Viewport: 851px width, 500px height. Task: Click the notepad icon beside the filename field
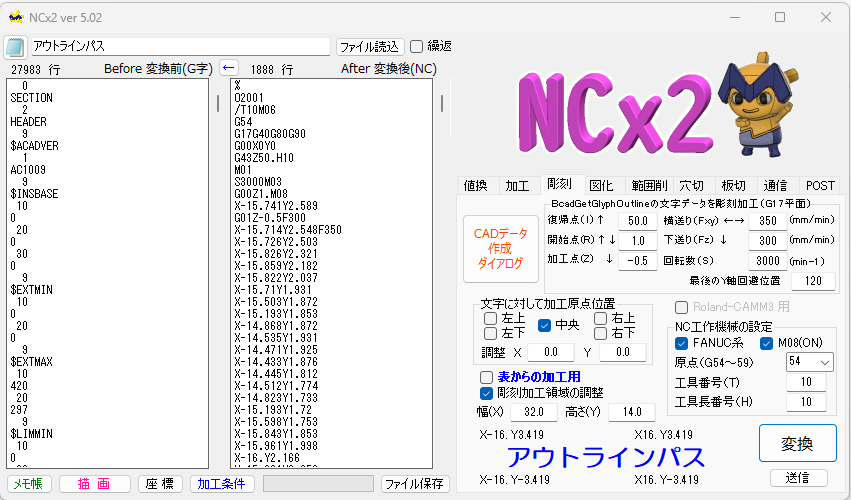15,47
